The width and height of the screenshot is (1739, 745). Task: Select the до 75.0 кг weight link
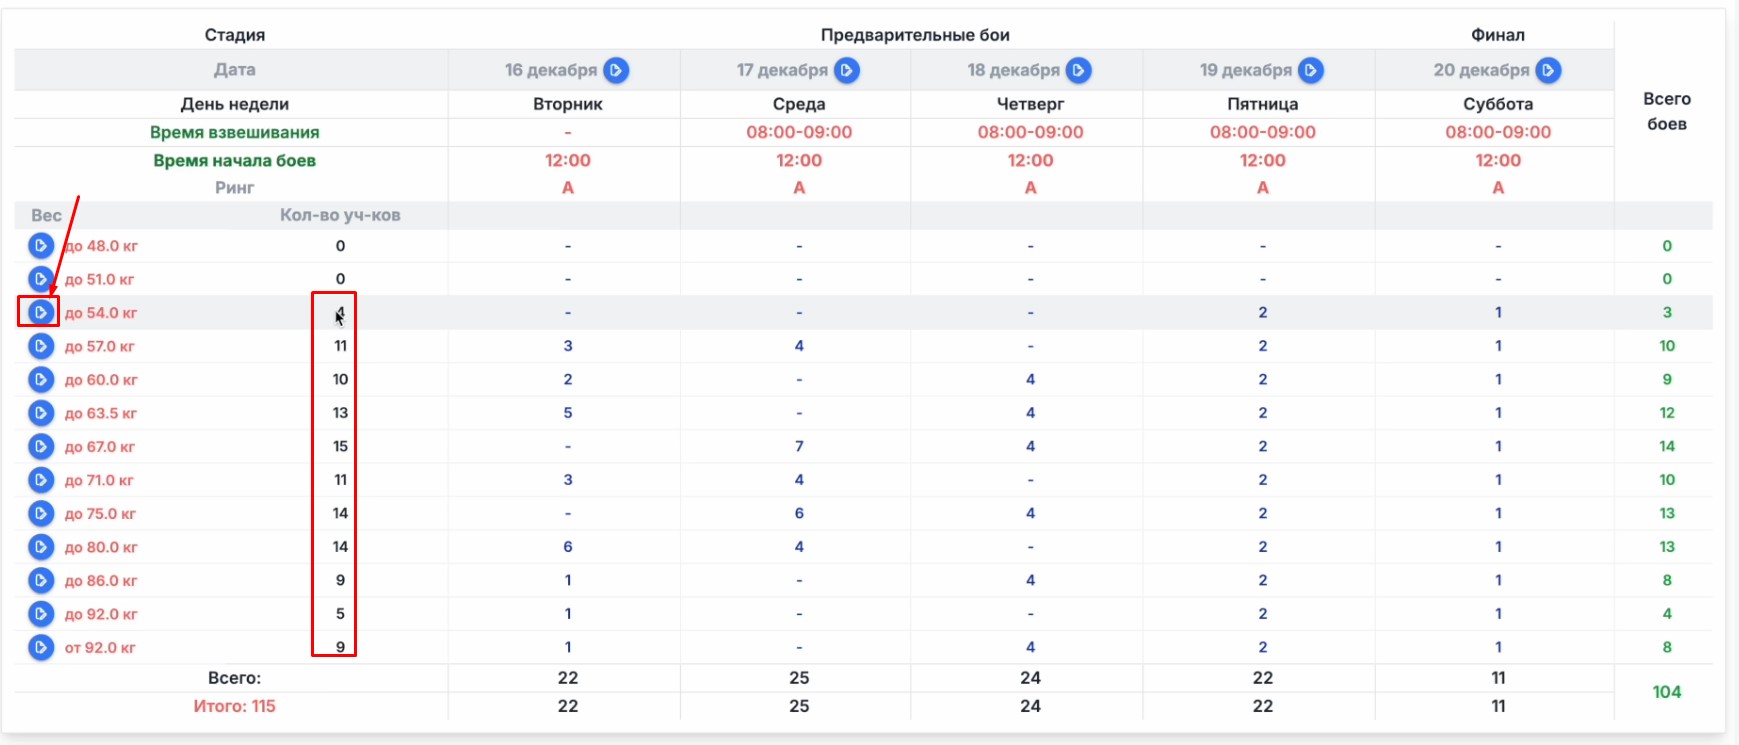click(x=100, y=514)
